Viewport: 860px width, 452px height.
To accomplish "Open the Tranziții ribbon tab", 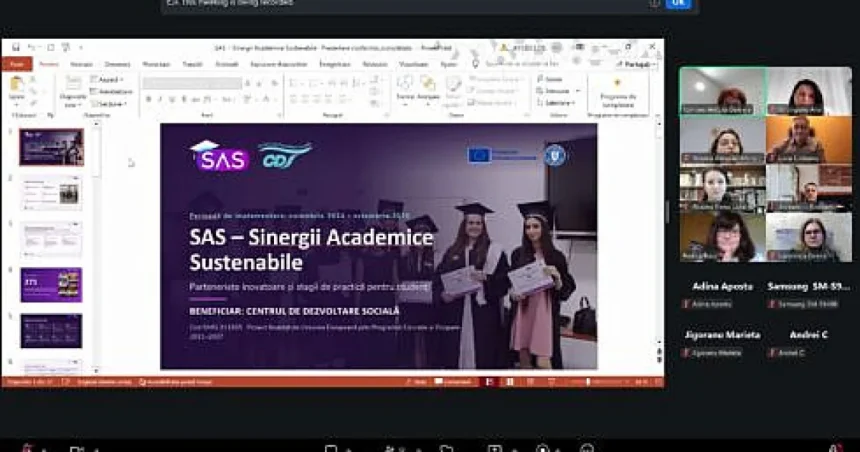I will click(x=192, y=64).
